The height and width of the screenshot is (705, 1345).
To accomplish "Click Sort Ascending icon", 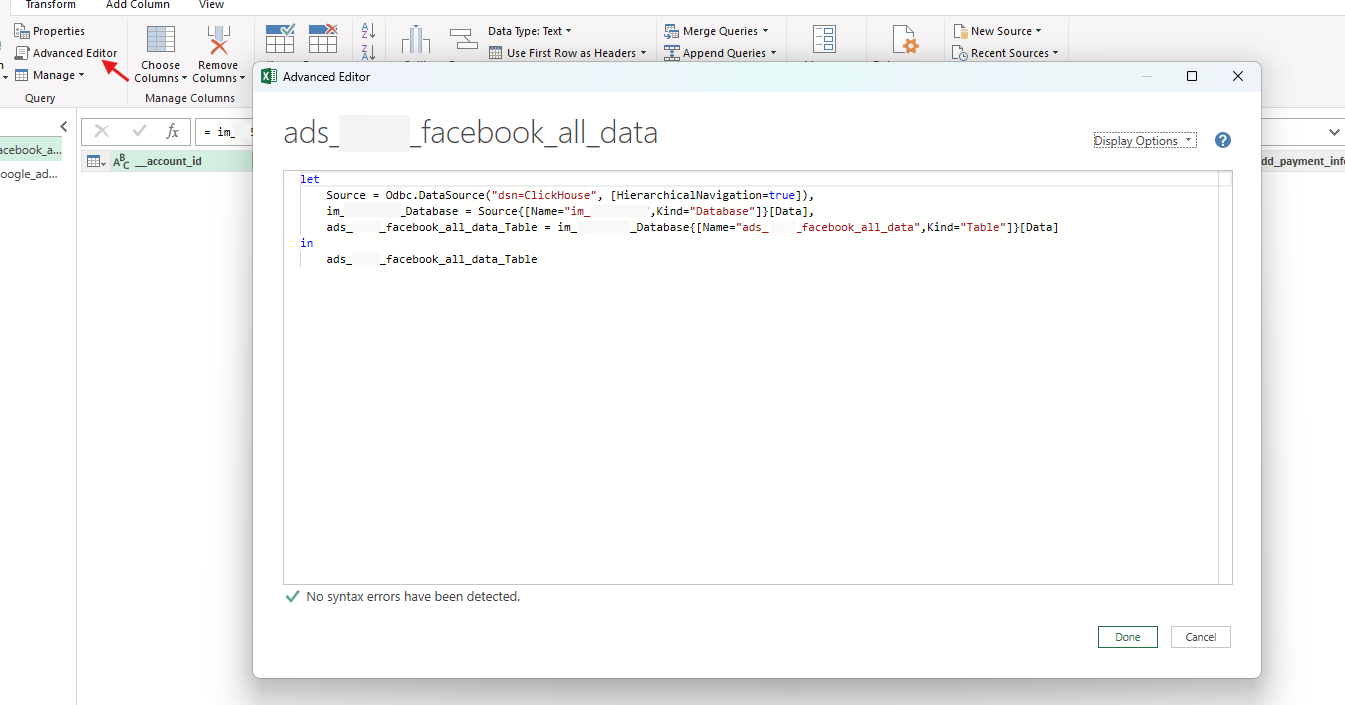I will 368,31.
